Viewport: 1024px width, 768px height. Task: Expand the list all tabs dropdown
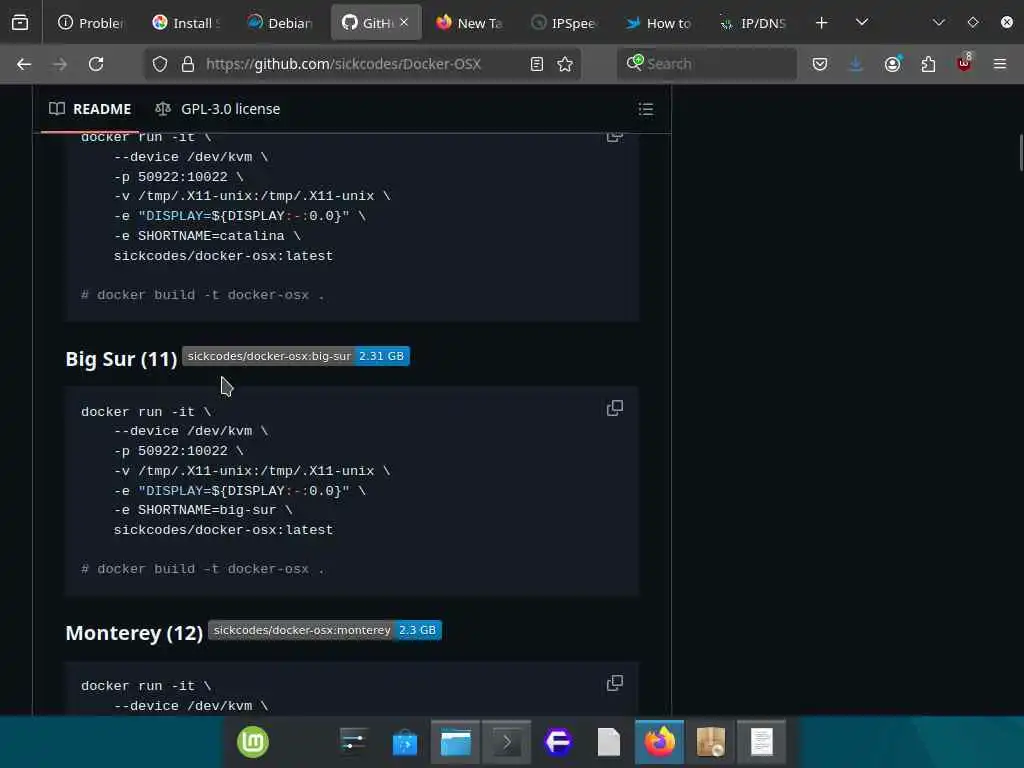(x=862, y=23)
